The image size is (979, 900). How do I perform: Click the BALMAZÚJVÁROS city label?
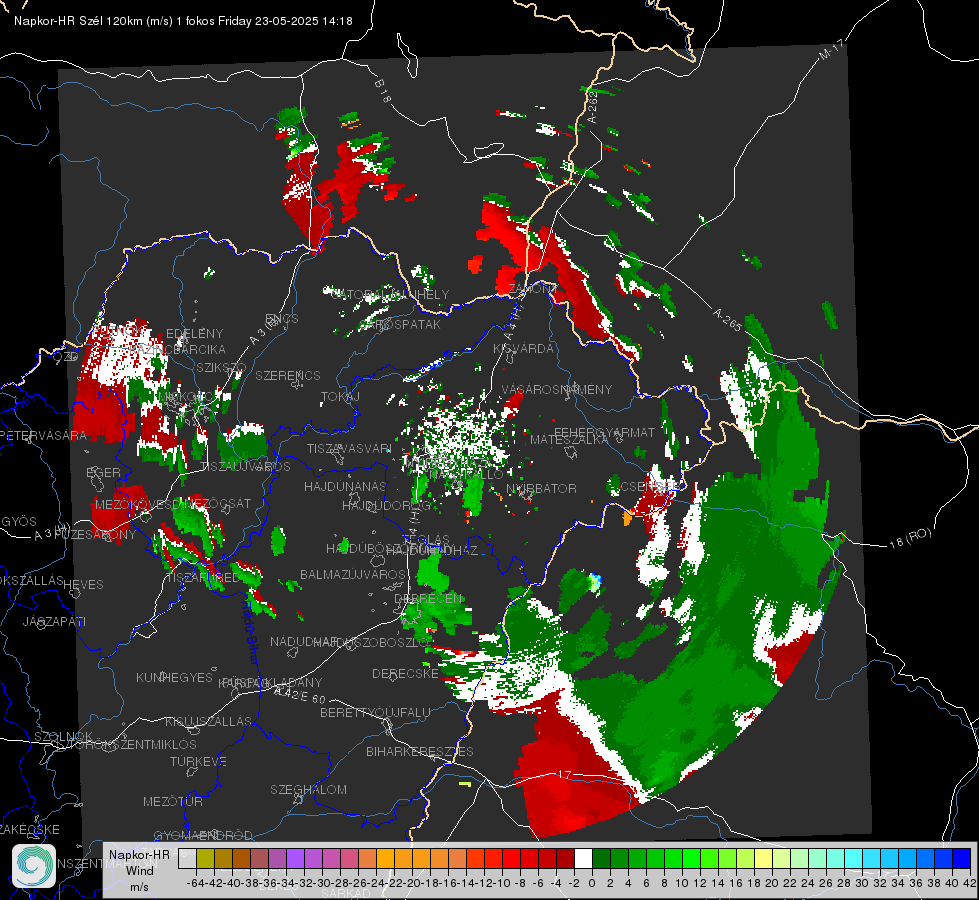(353, 574)
